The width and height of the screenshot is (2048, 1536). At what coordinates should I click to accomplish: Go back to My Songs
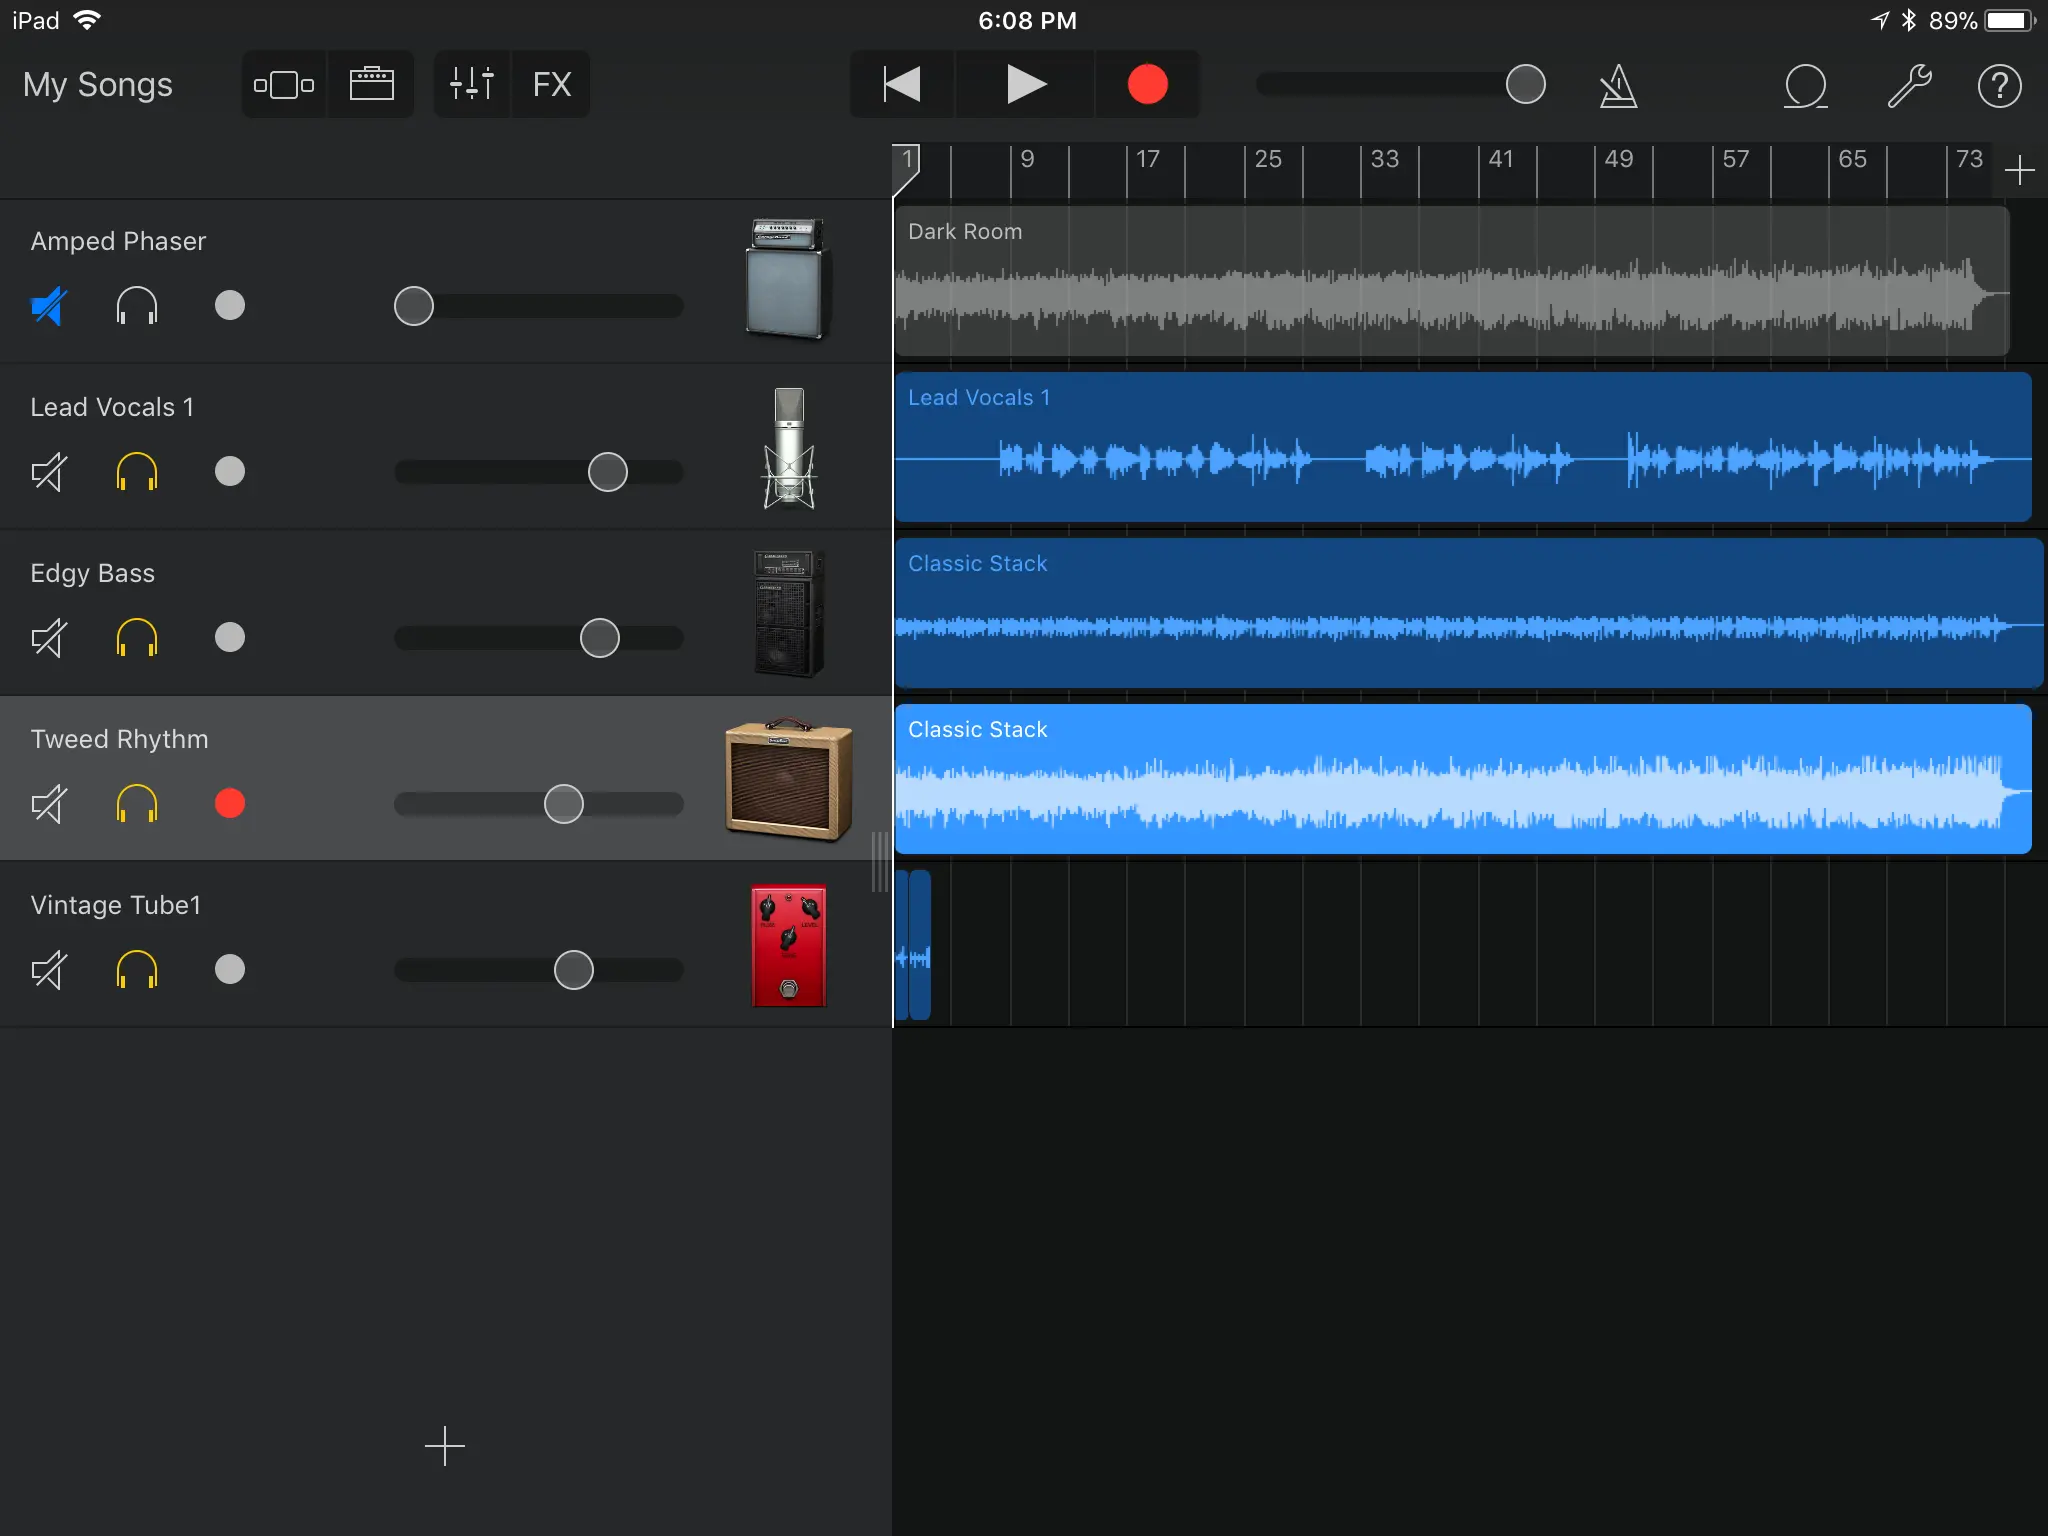(x=98, y=85)
